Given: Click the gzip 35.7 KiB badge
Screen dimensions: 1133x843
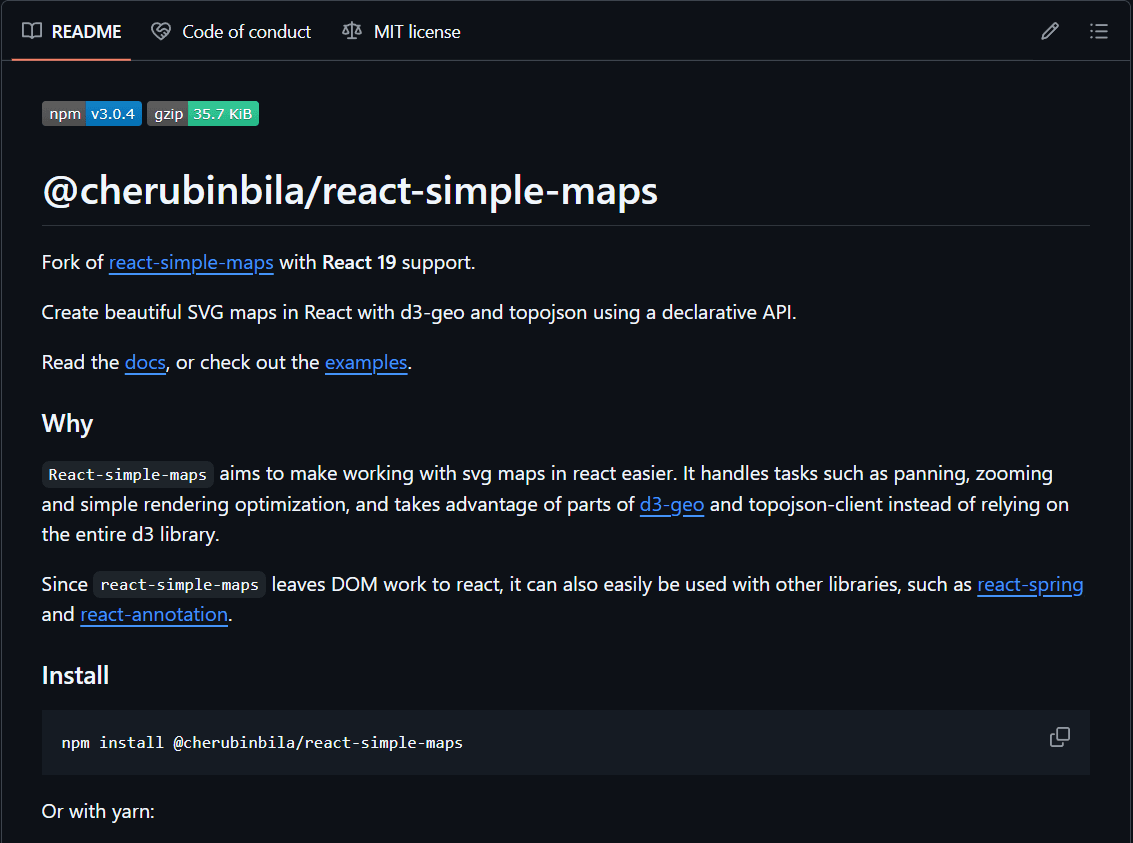Looking at the screenshot, I should click(x=203, y=113).
